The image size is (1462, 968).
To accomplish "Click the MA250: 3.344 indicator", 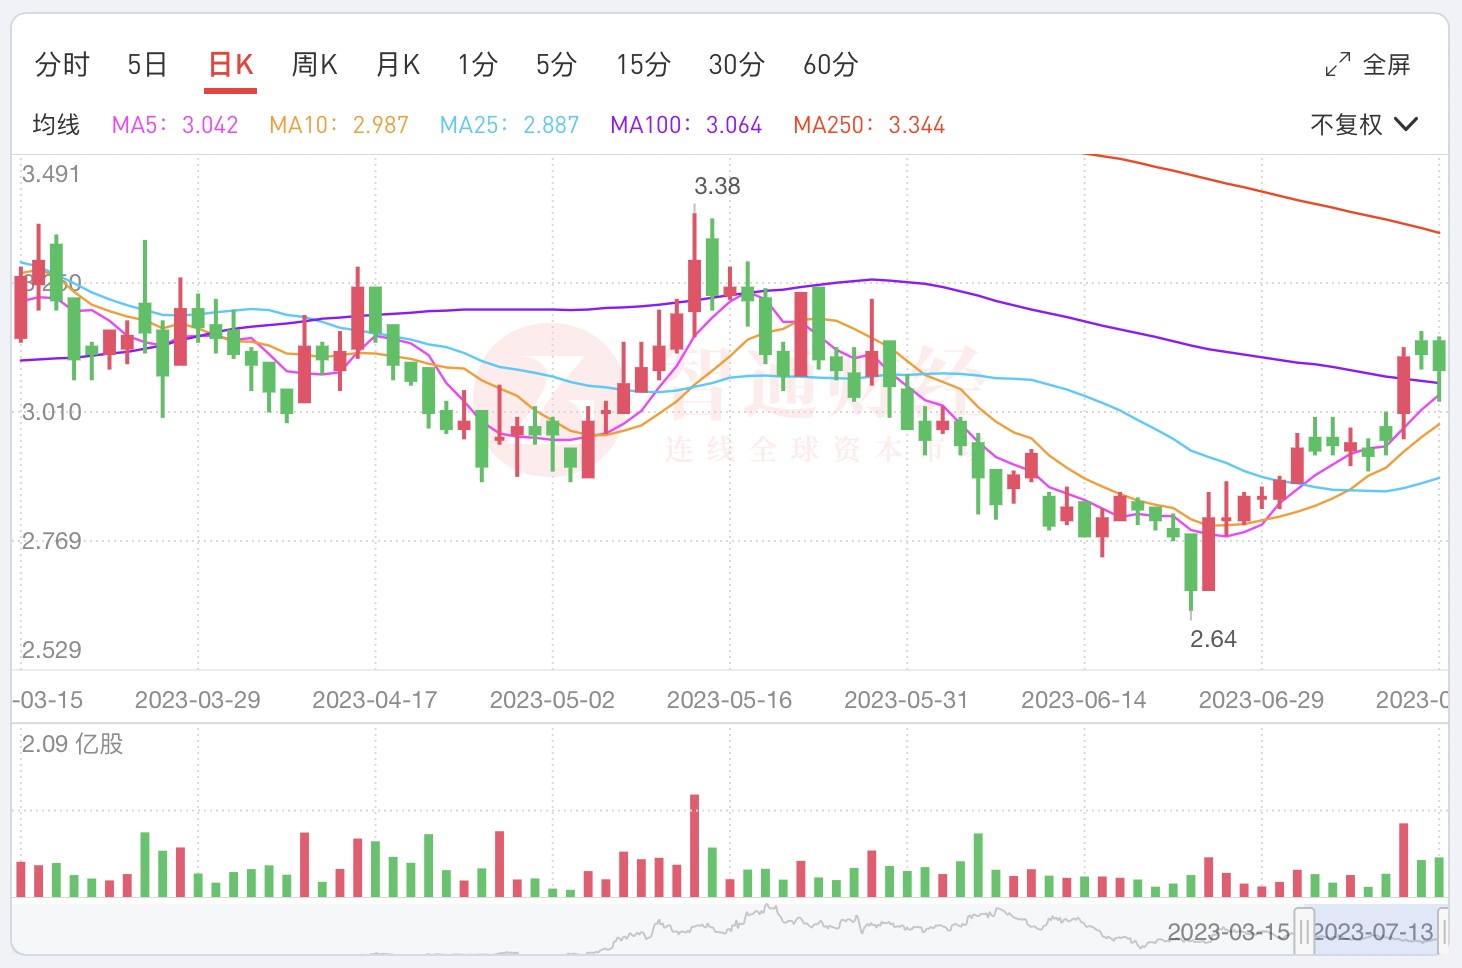I will pos(869,125).
